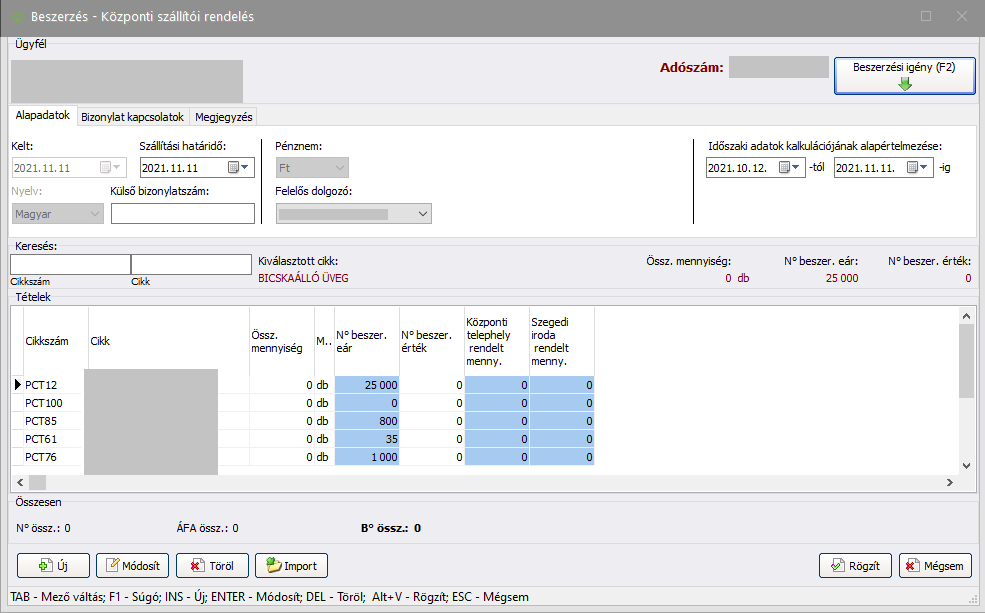
Task: Open calendar for Szállítási határidő date
Action: [239, 168]
